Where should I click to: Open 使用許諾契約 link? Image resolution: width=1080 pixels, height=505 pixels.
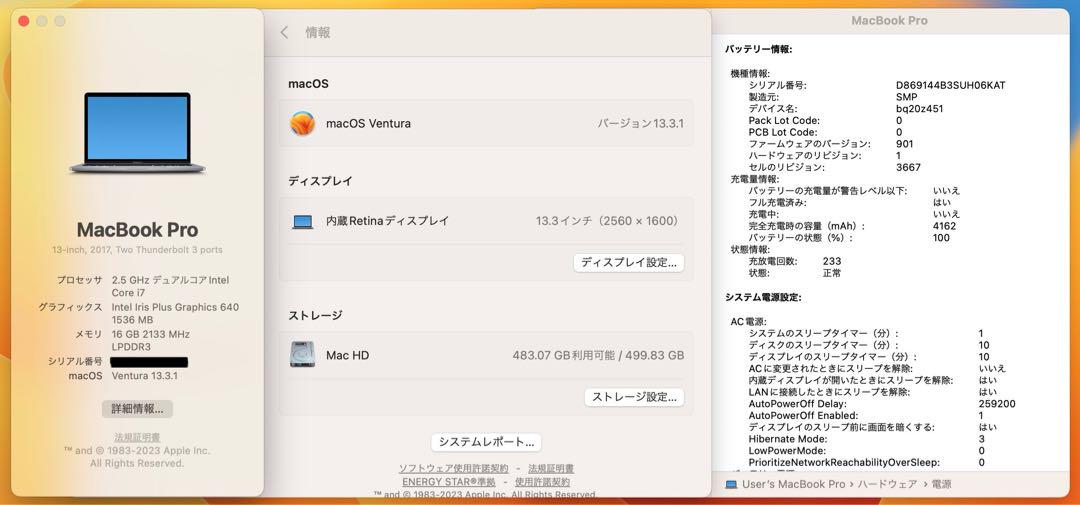(x=542, y=482)
